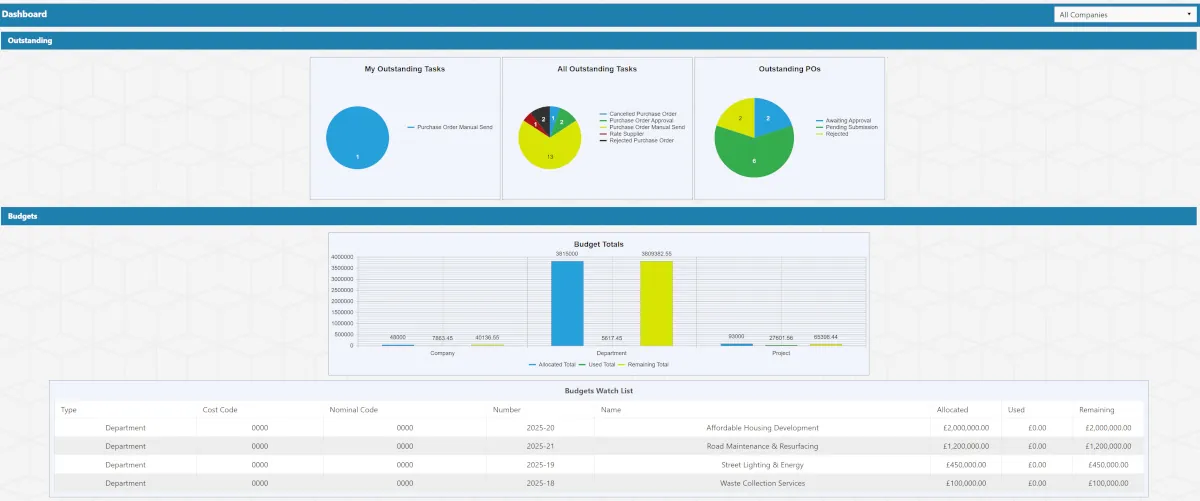The width and height of the screenshot is (1200, 501).
Task: Click the Budget Totals chart title
Action: [599, 244]
